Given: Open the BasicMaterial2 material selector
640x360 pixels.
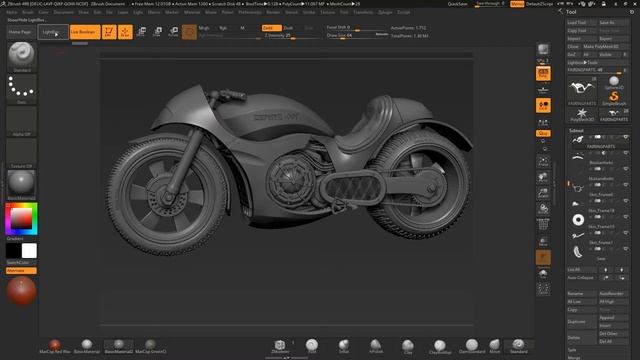Looking at the screenshot, I should click(x=22, y=185).
